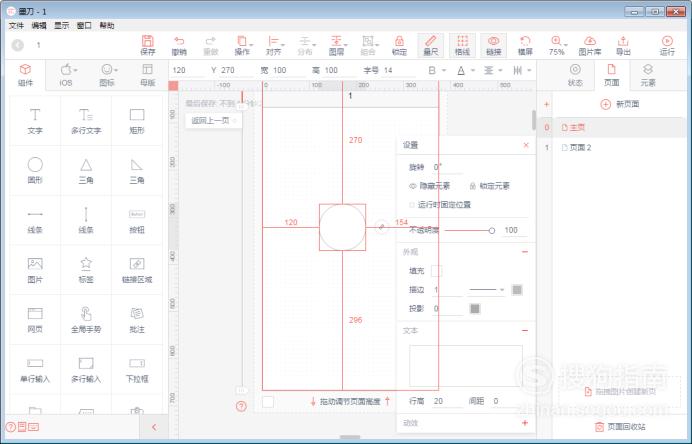Select the vertical line (线条) component
Image resolution: width=692 pixels, height=444 pixels.
point(86,220)
